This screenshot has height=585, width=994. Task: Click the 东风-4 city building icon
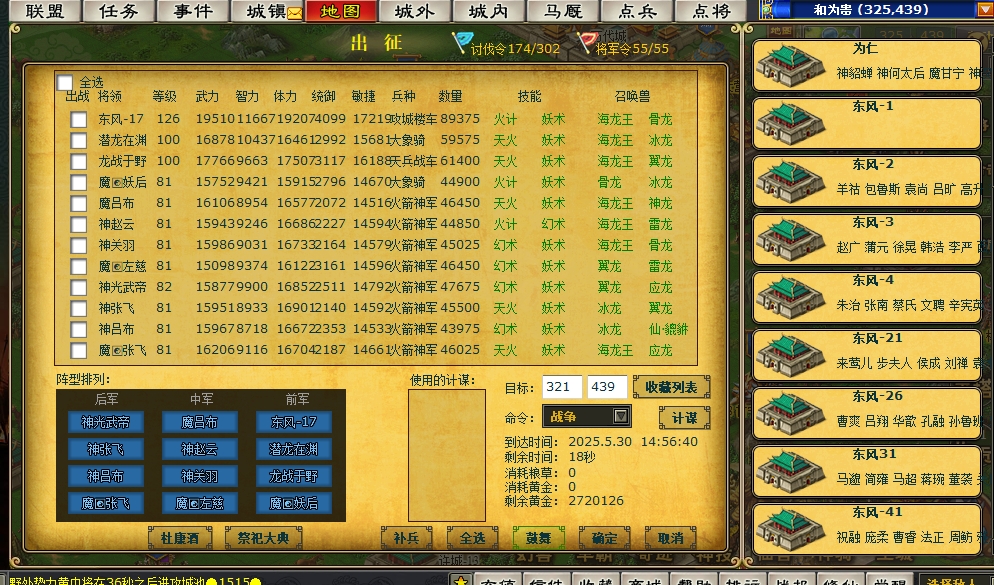click(x=791, y=298)
